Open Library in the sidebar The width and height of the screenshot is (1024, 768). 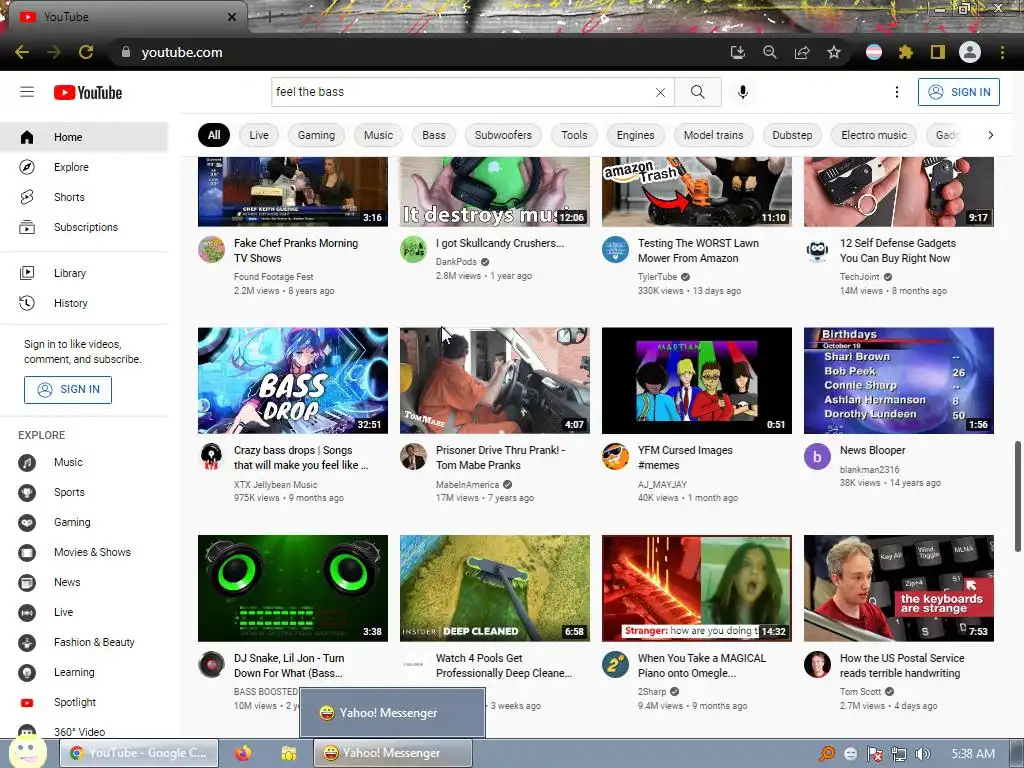[x=84, y=273]
